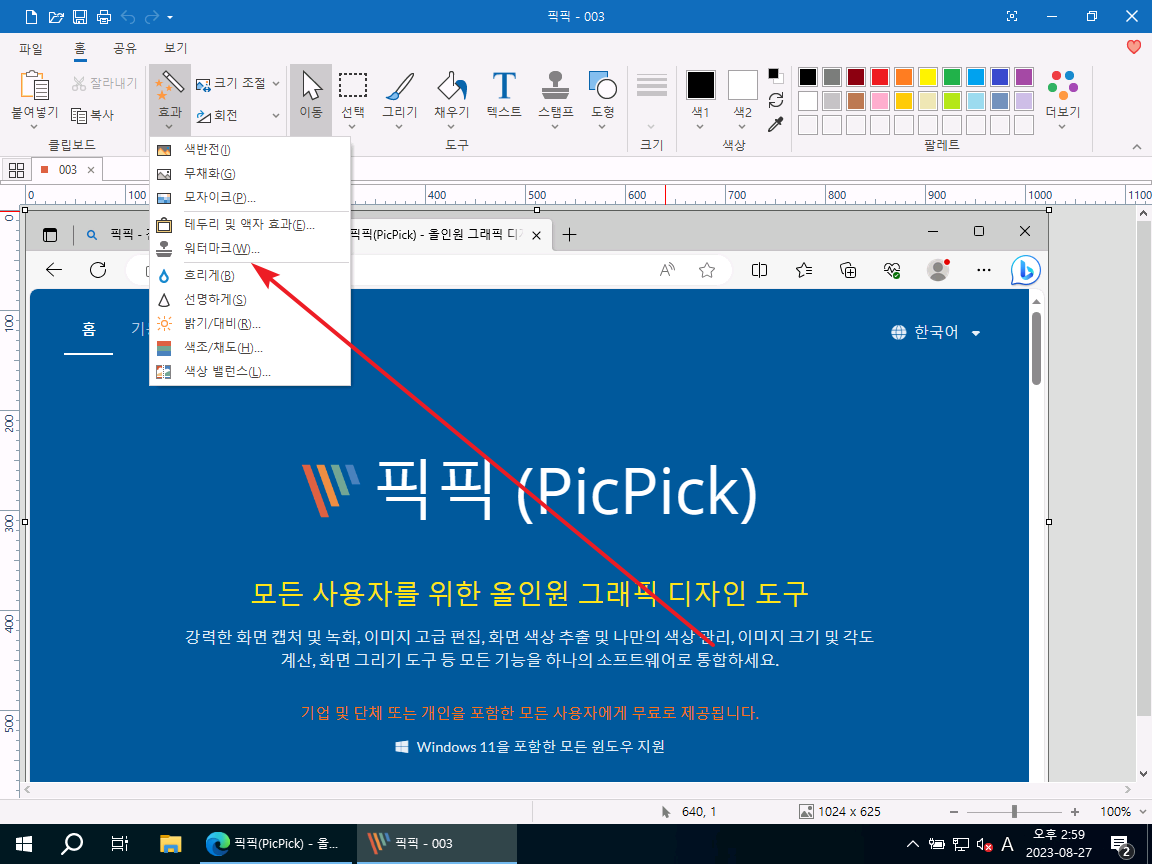This screenshot has height=864, width=1152.
Task: Save the image with the floppy disk icon
Action: 80,16
